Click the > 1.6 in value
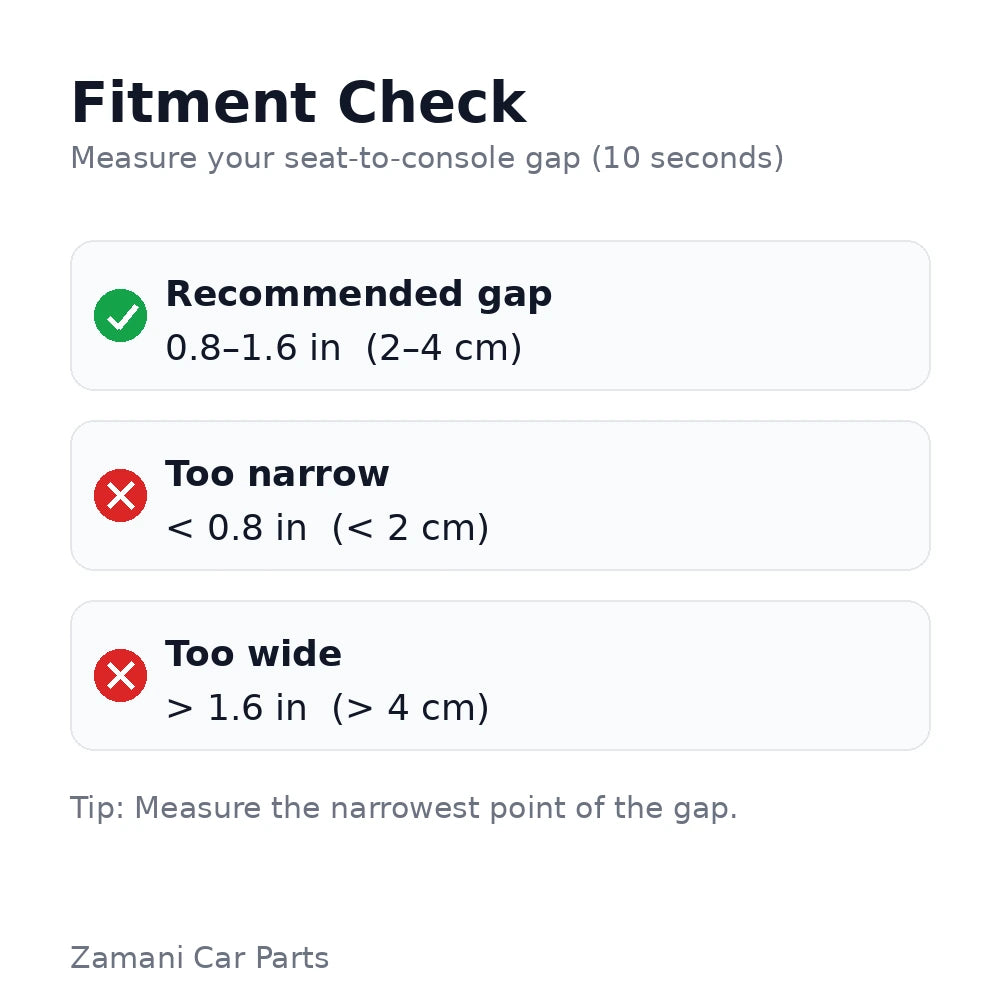Screen dimensions: 1000x1000 coord(236,708)
